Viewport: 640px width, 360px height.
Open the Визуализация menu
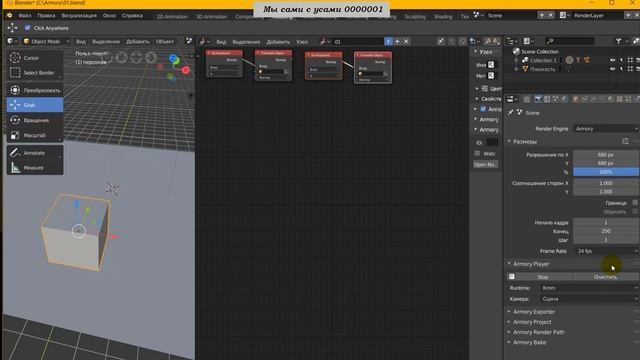point(79,16)
